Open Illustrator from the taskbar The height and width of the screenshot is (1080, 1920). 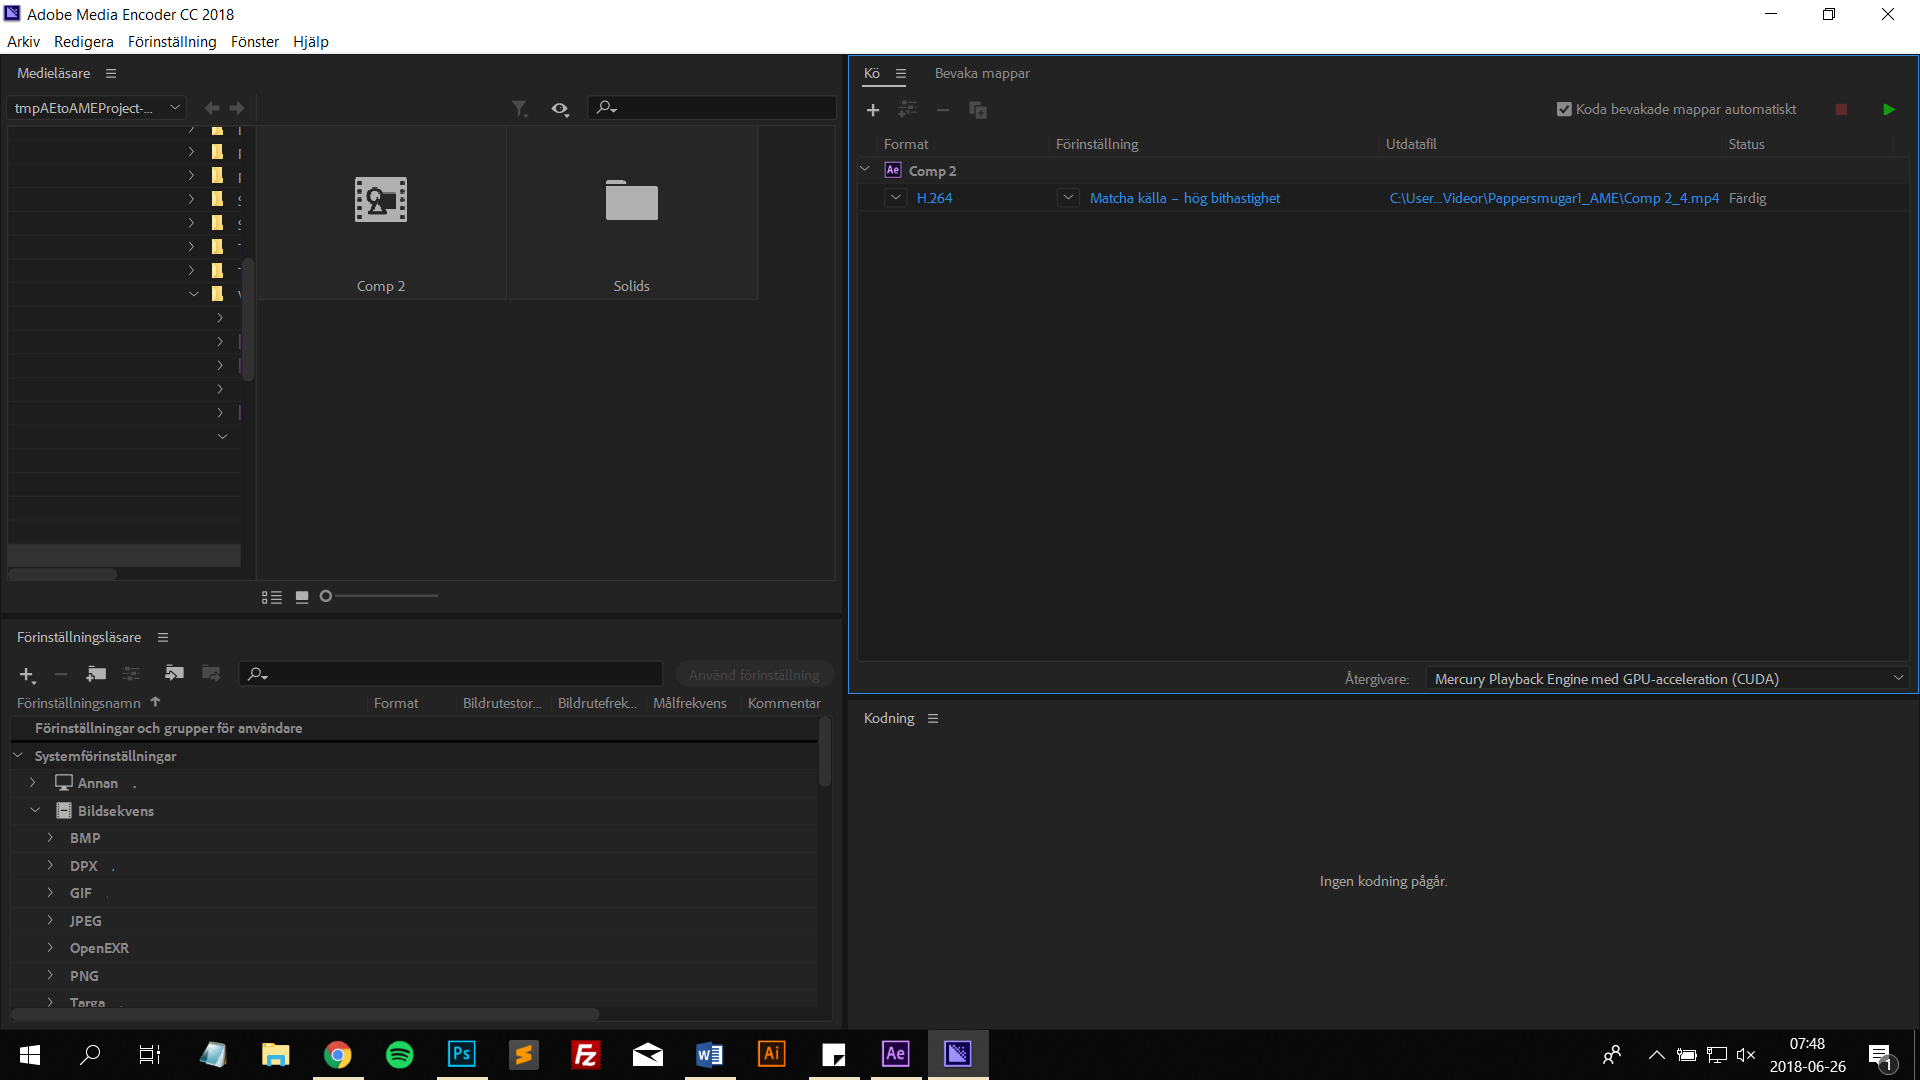pos(772,1054)
